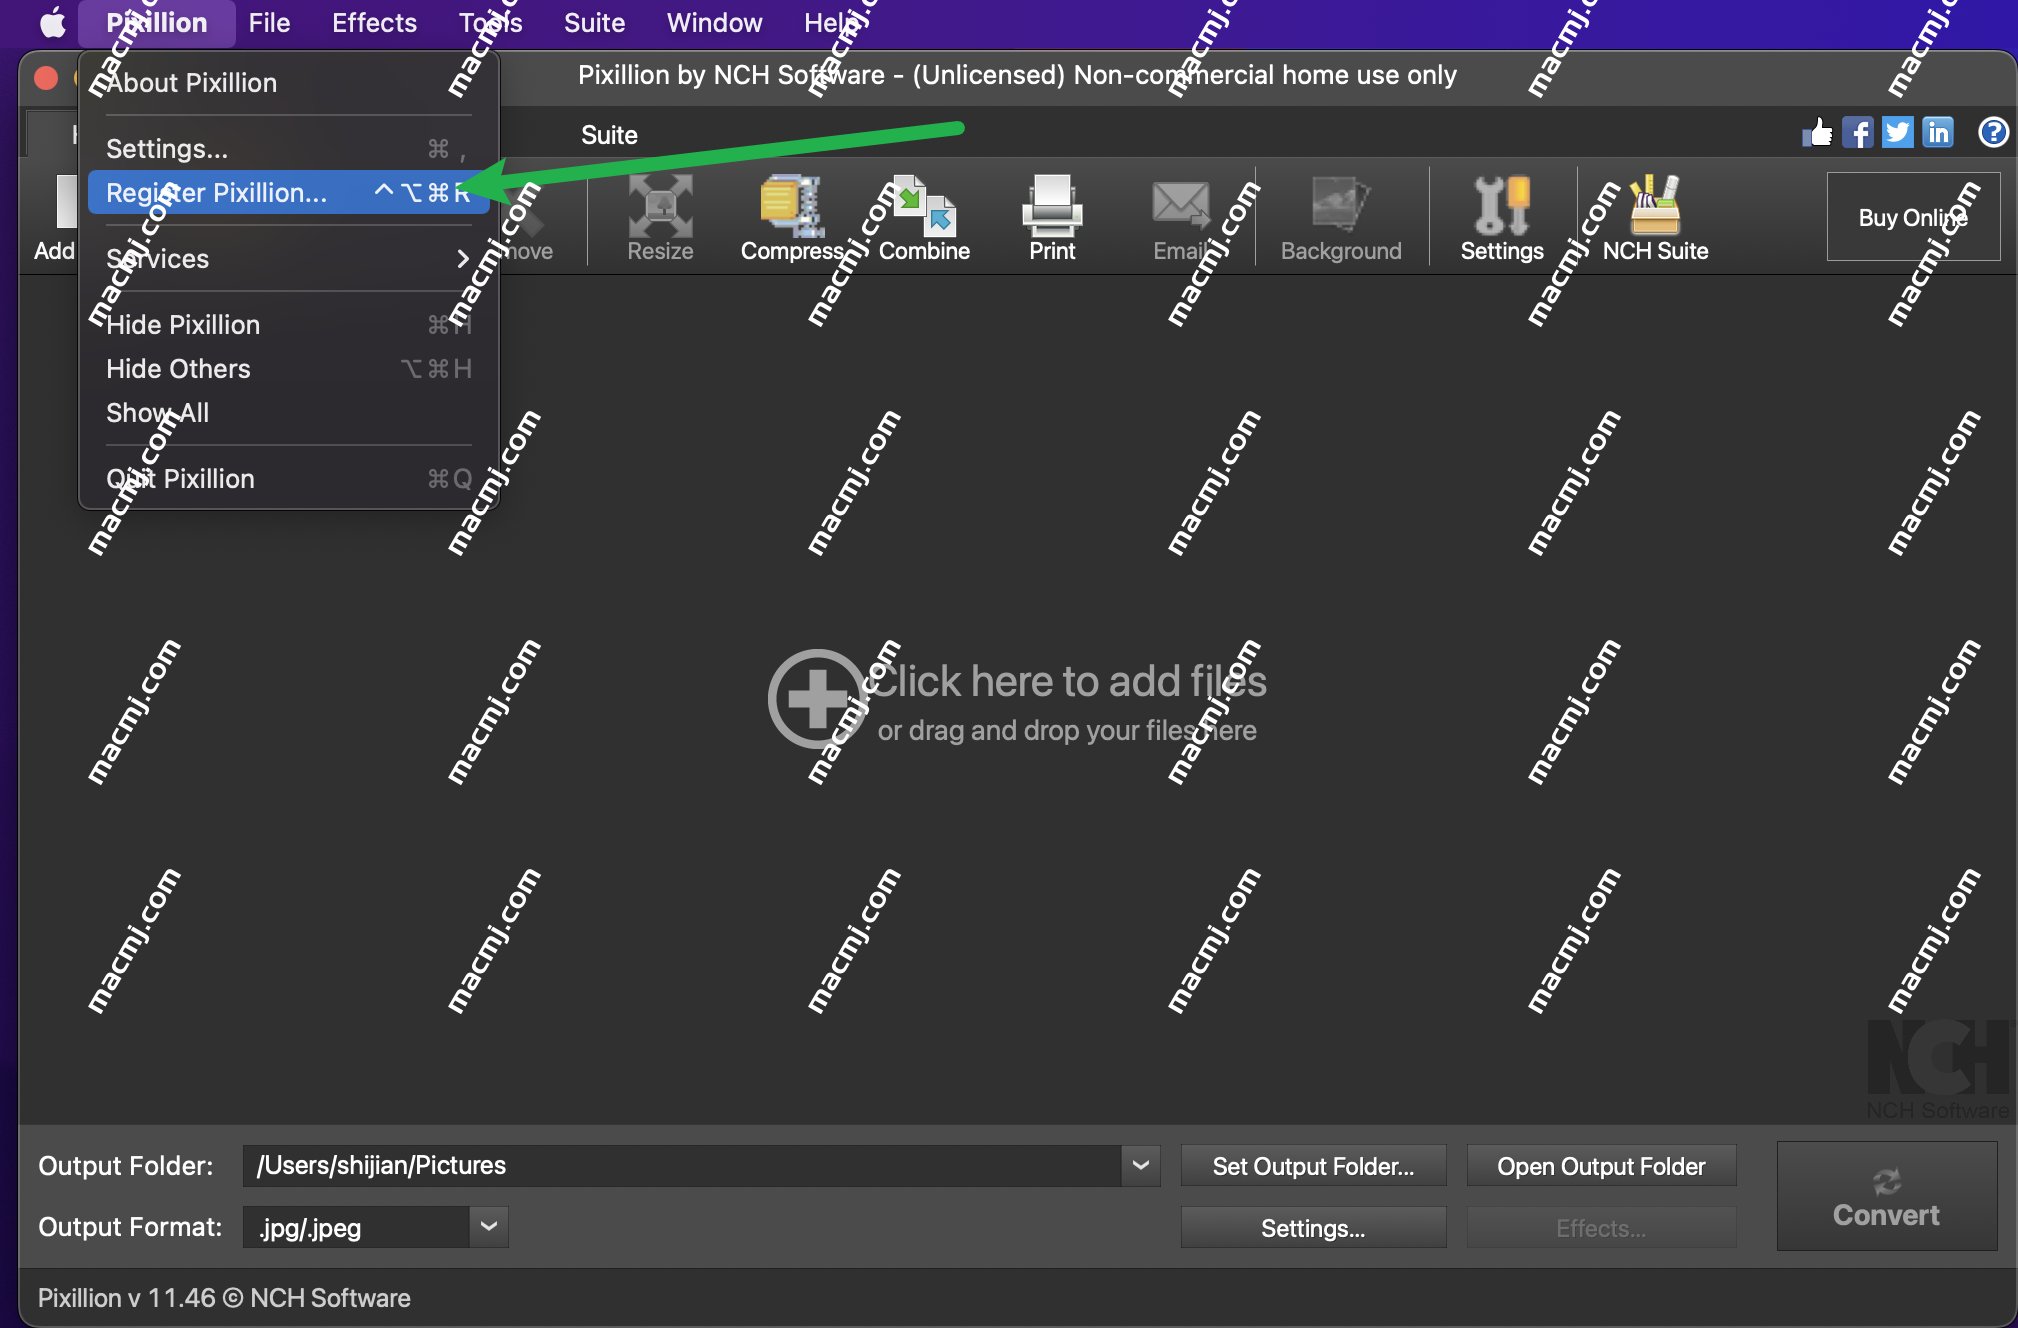Viewport: 2018px width, 1328px height.
Task: Expand the Output Folder dropdown arrow
Action: 1141,1166
